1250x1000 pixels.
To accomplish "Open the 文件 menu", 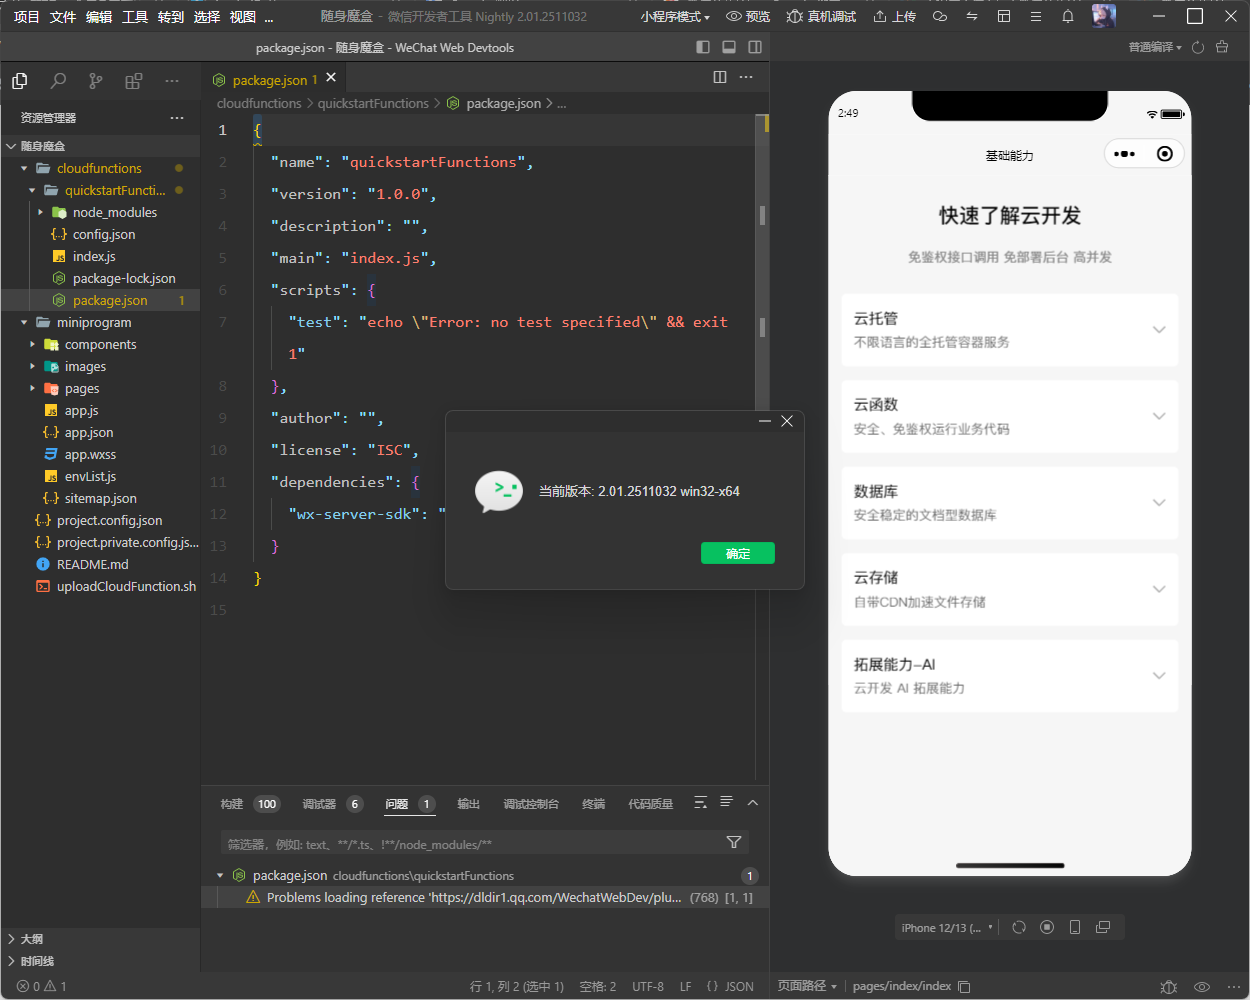I will (x=63, y=17).
